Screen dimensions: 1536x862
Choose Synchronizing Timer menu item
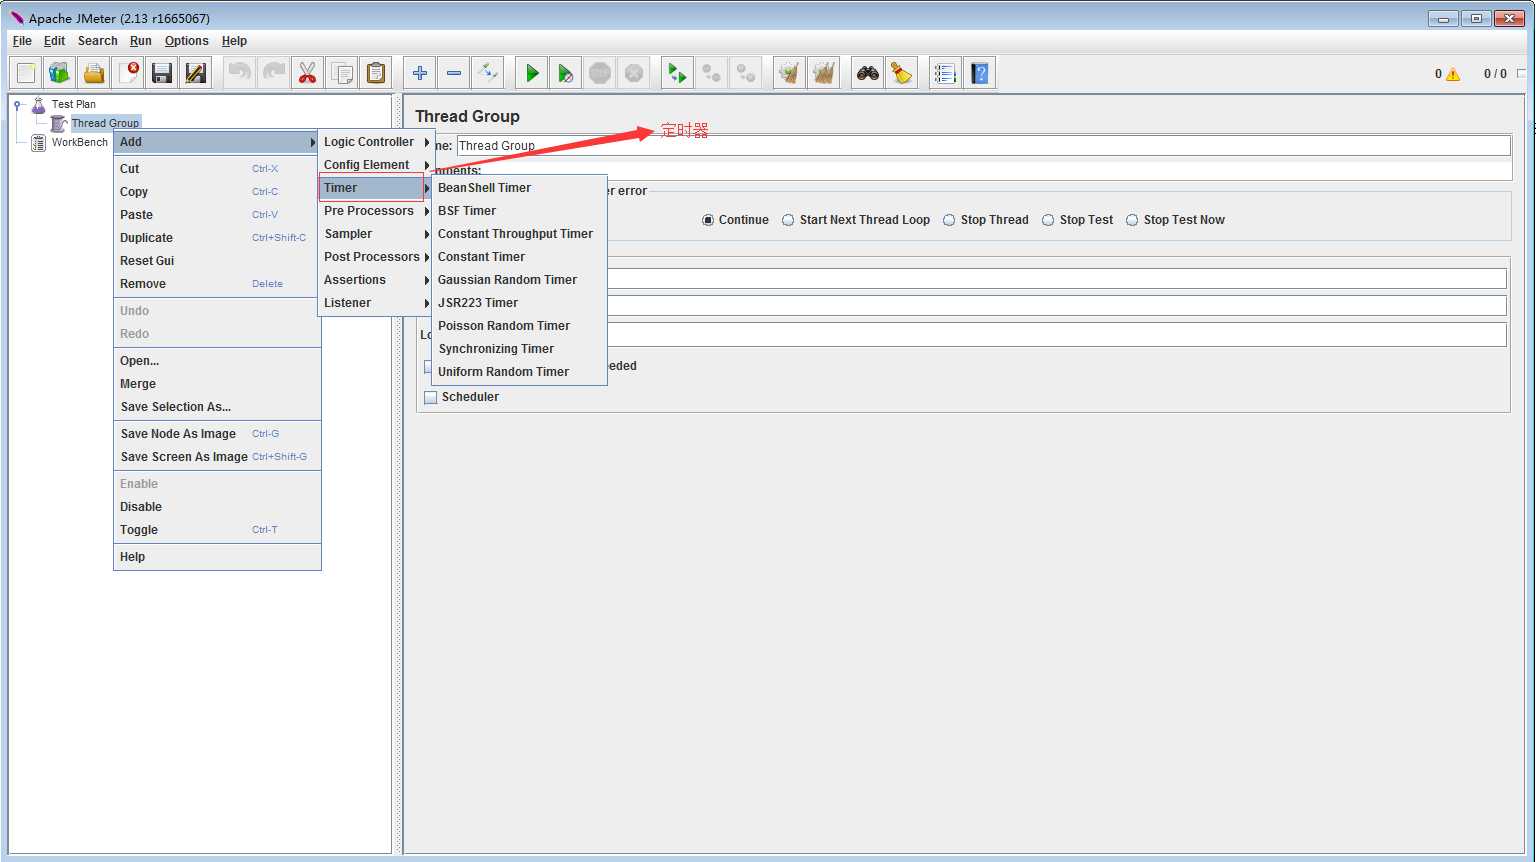click(519, 349)
